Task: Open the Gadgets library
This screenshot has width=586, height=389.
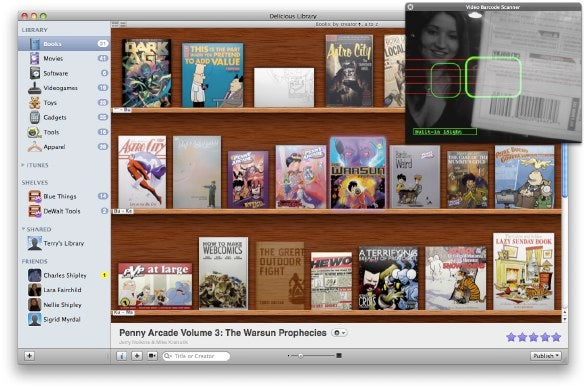Action: point(64,117)
